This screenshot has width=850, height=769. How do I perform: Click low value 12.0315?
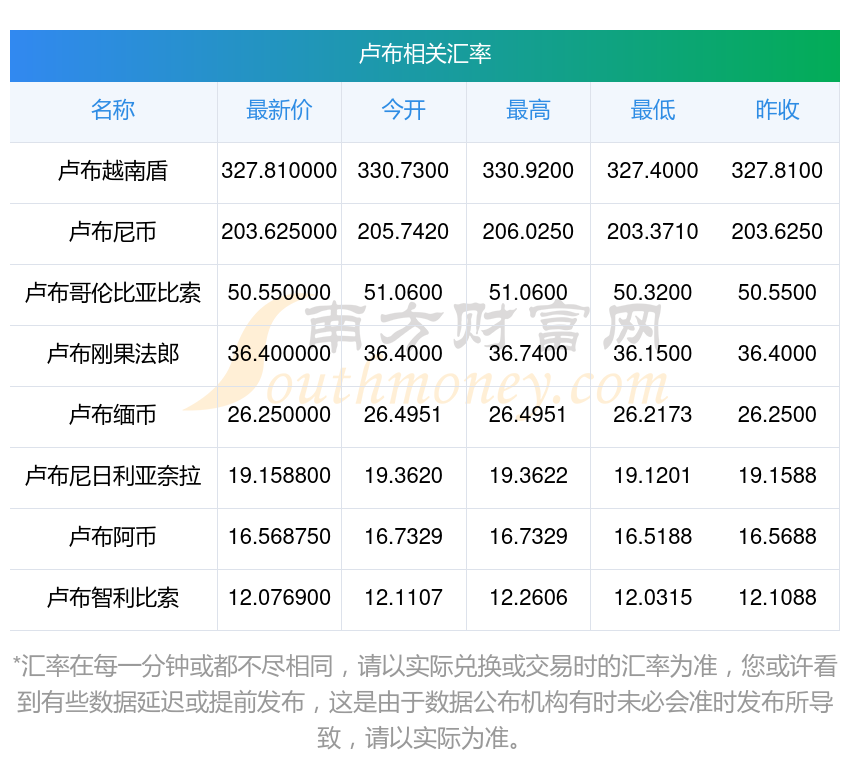point(653,598)
